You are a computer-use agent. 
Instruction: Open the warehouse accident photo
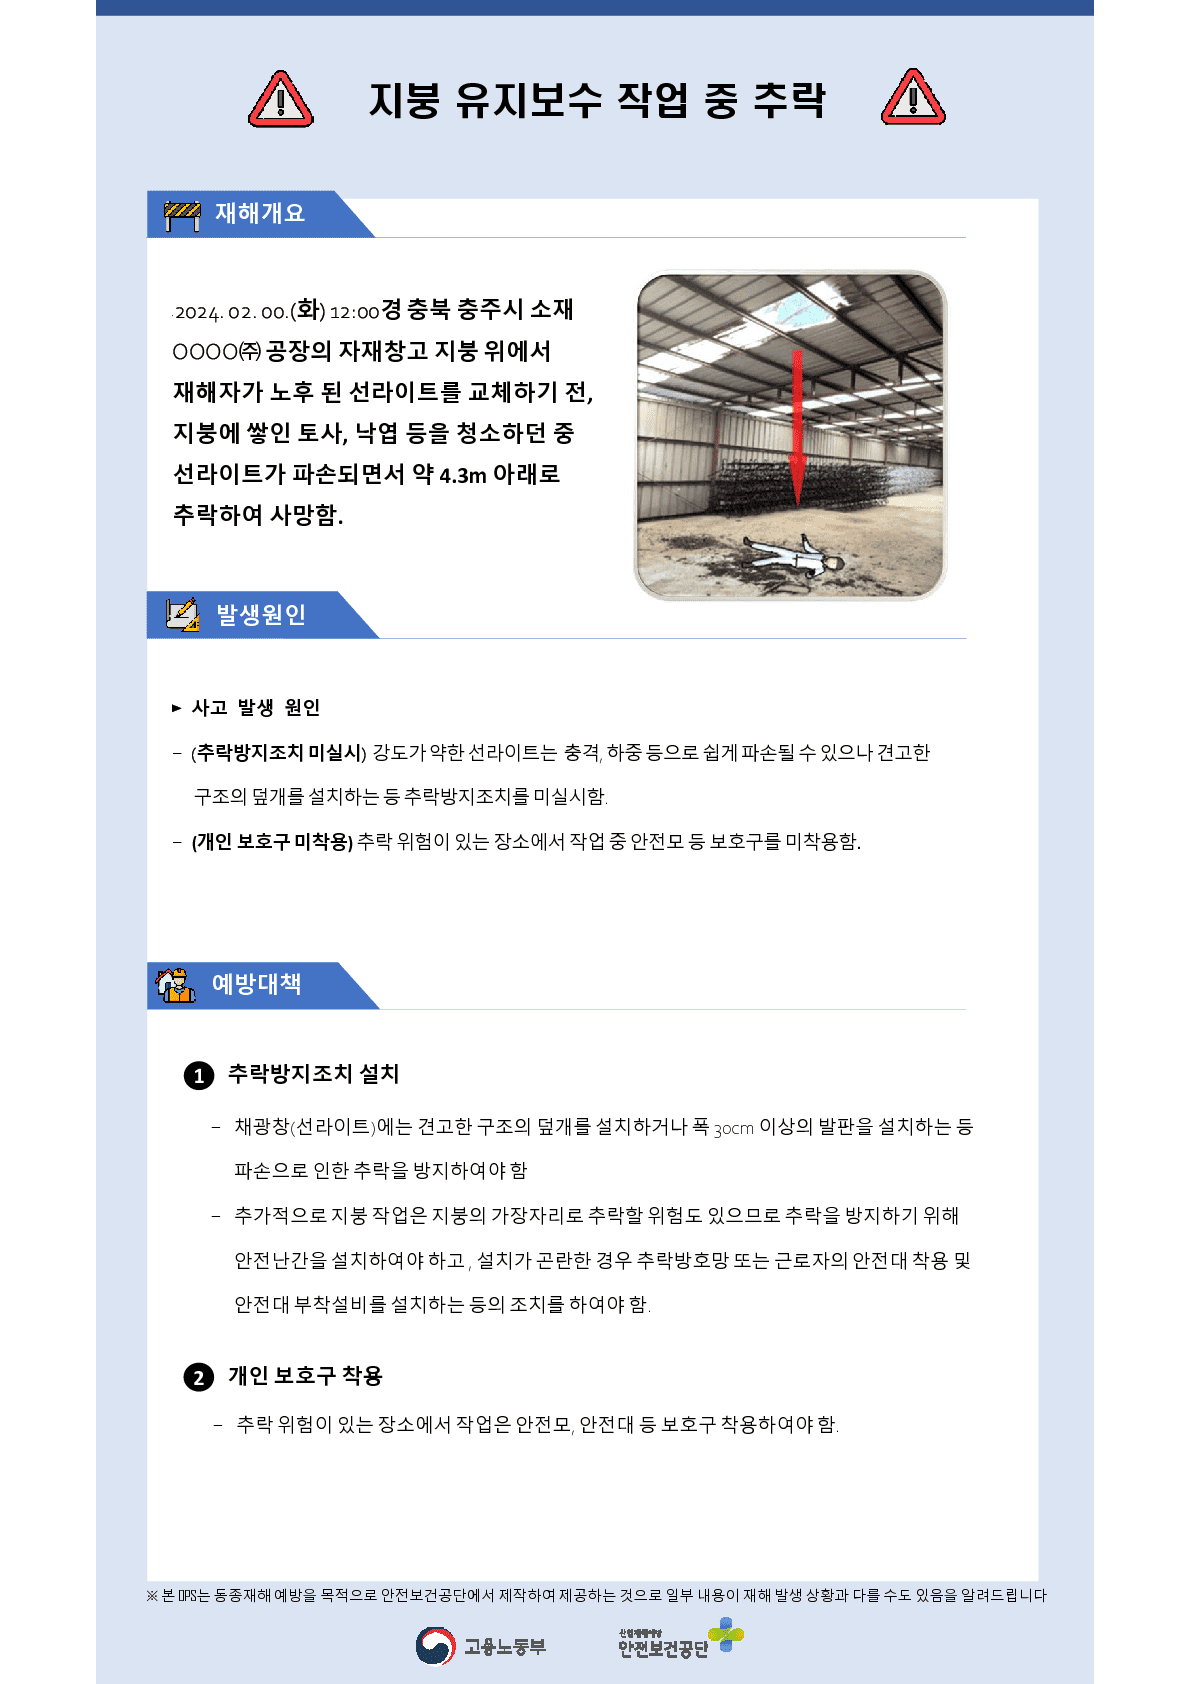point(790,436)
